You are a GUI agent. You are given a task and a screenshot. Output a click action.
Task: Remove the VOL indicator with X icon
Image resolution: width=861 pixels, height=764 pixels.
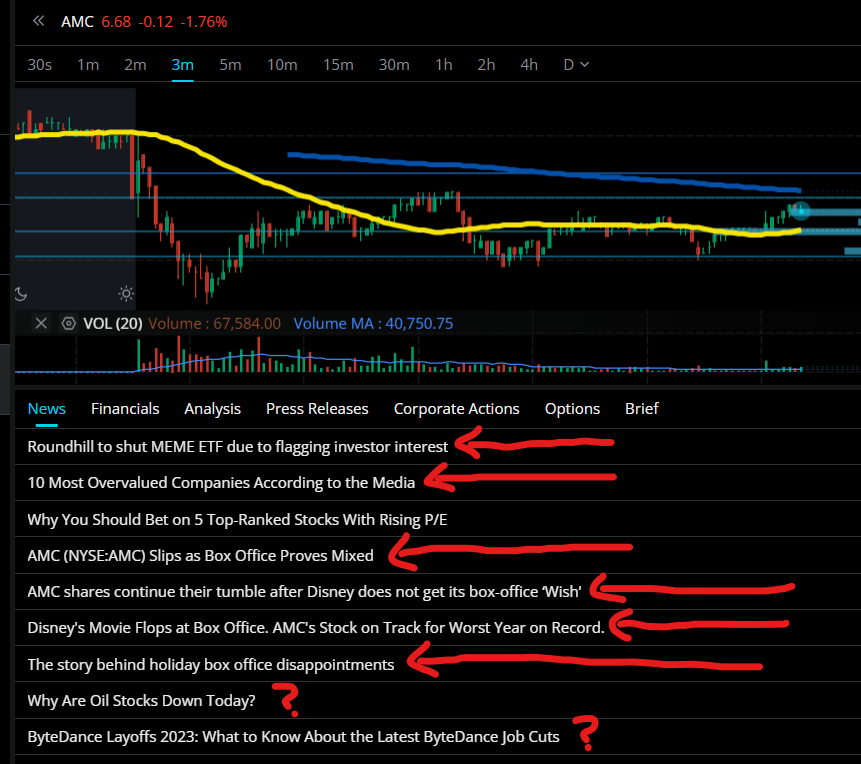click(41, 323)
